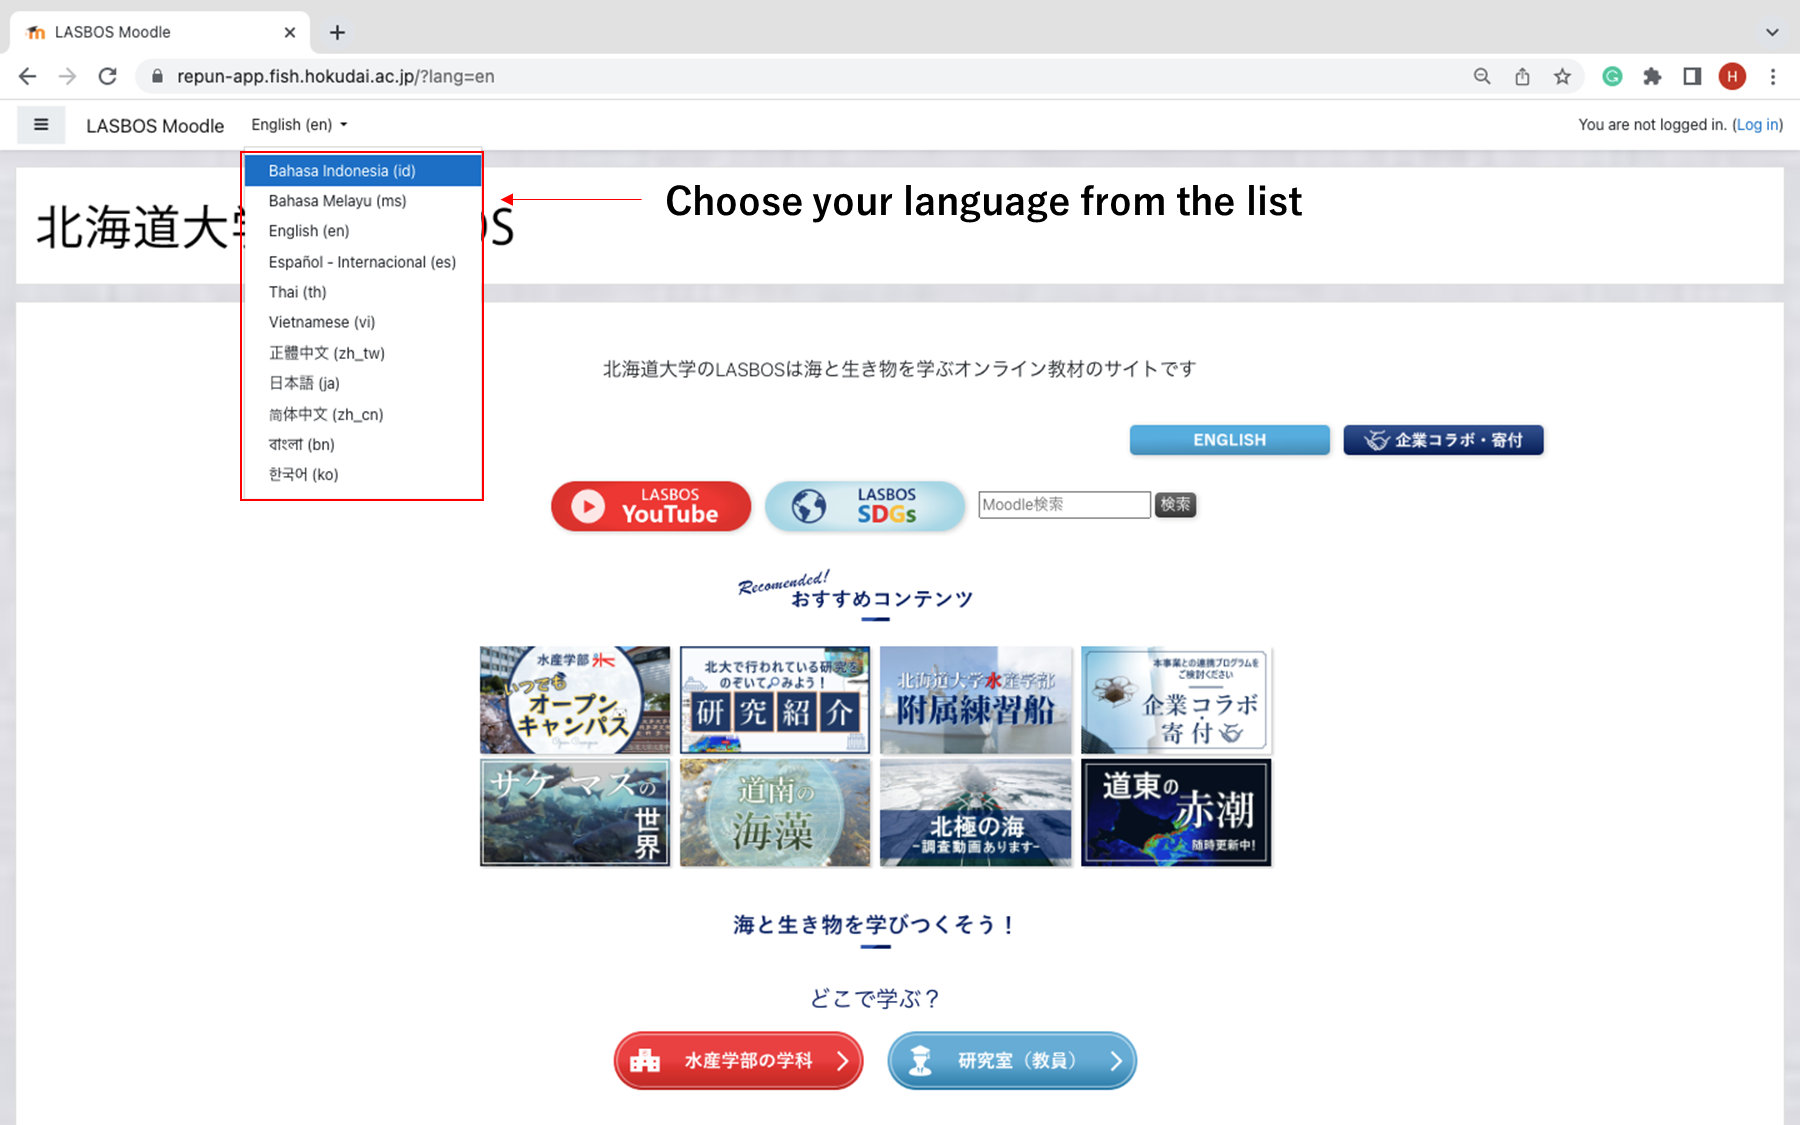Expand the English (en) language dropdown
Screen dimensions: 1800x1125
pyautogui.click(x=299, y=124)
